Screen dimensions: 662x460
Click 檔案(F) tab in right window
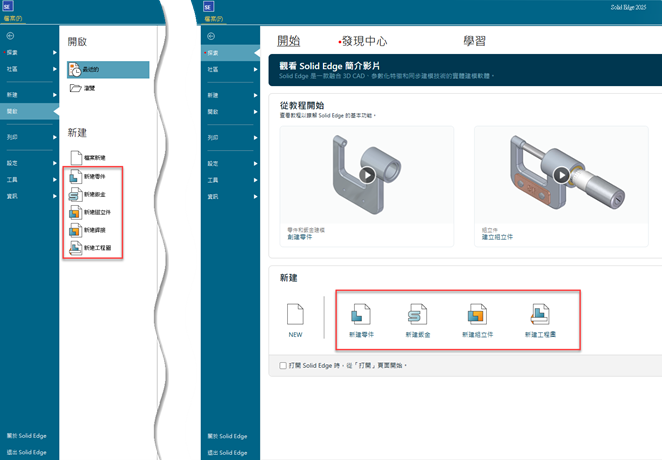tap(214, 19)
